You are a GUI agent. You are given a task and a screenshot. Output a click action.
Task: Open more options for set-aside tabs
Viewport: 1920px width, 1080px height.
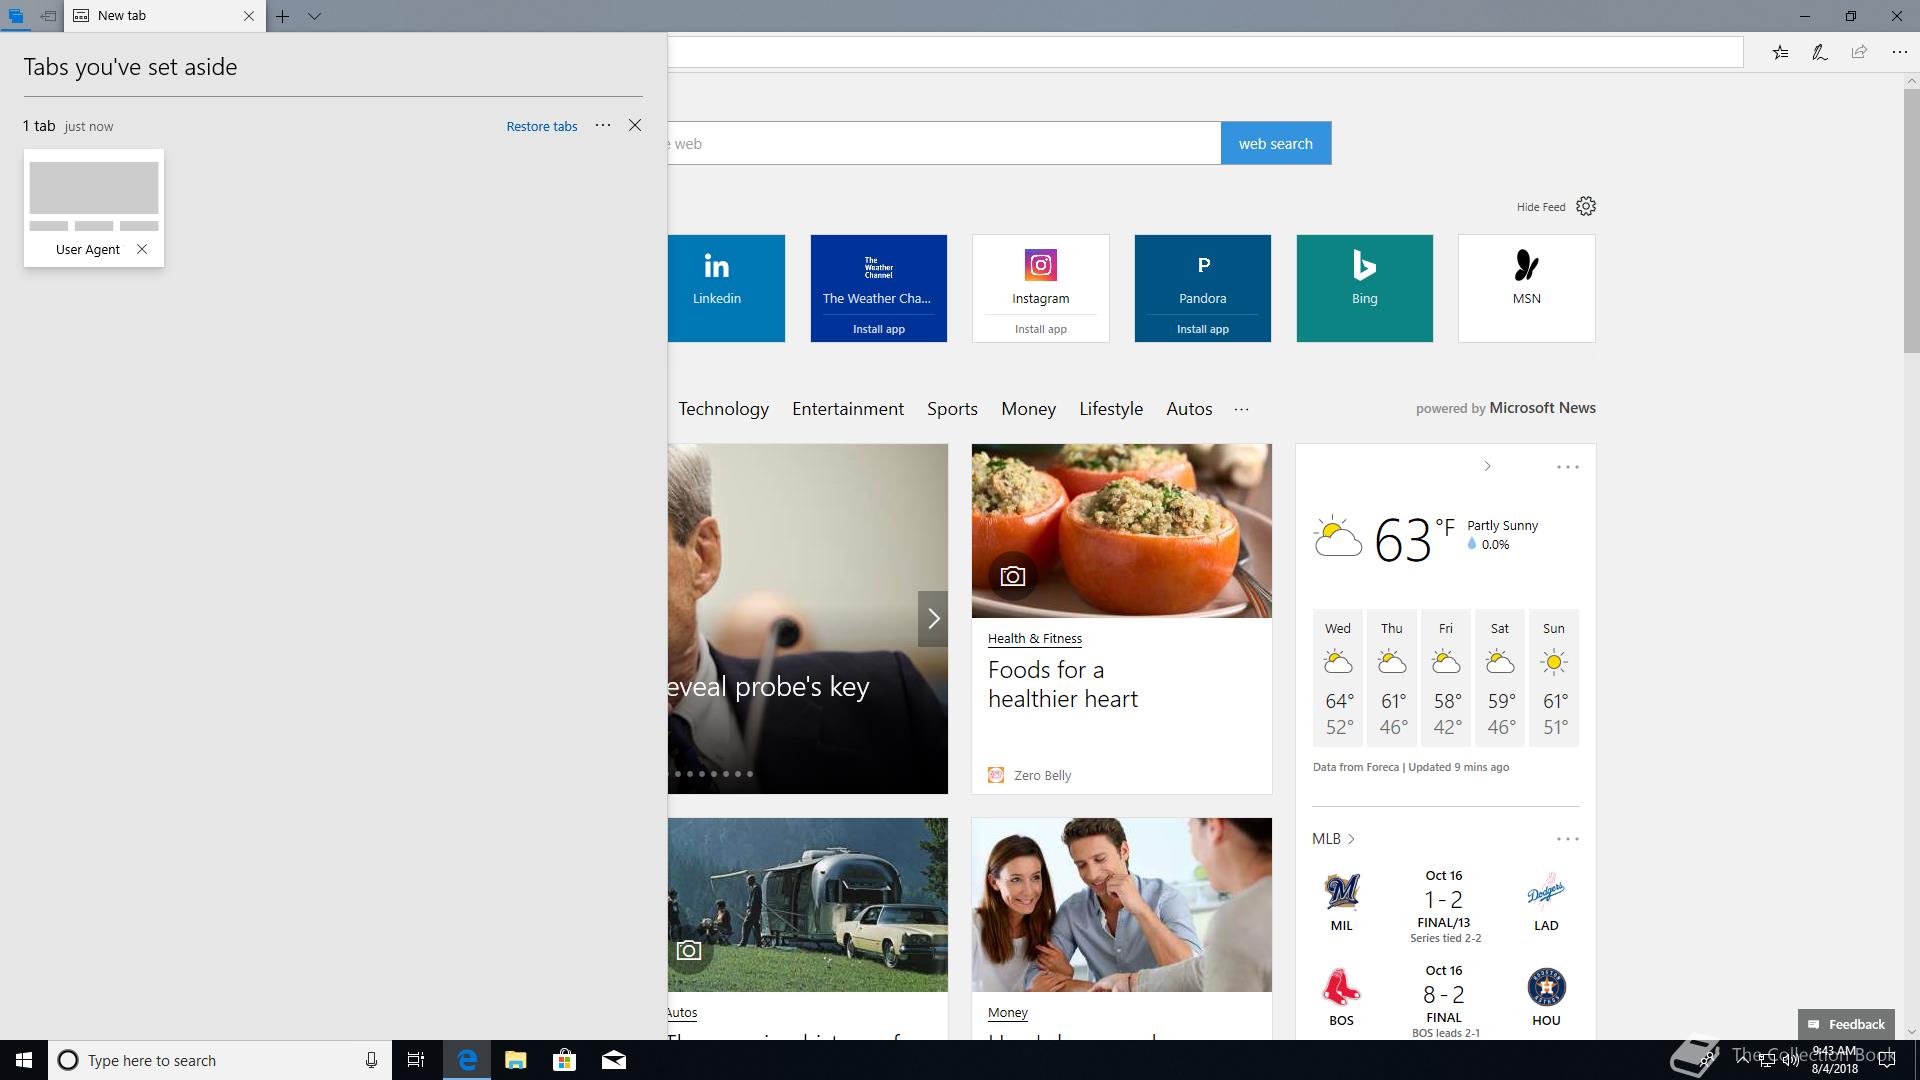point(603,125)
